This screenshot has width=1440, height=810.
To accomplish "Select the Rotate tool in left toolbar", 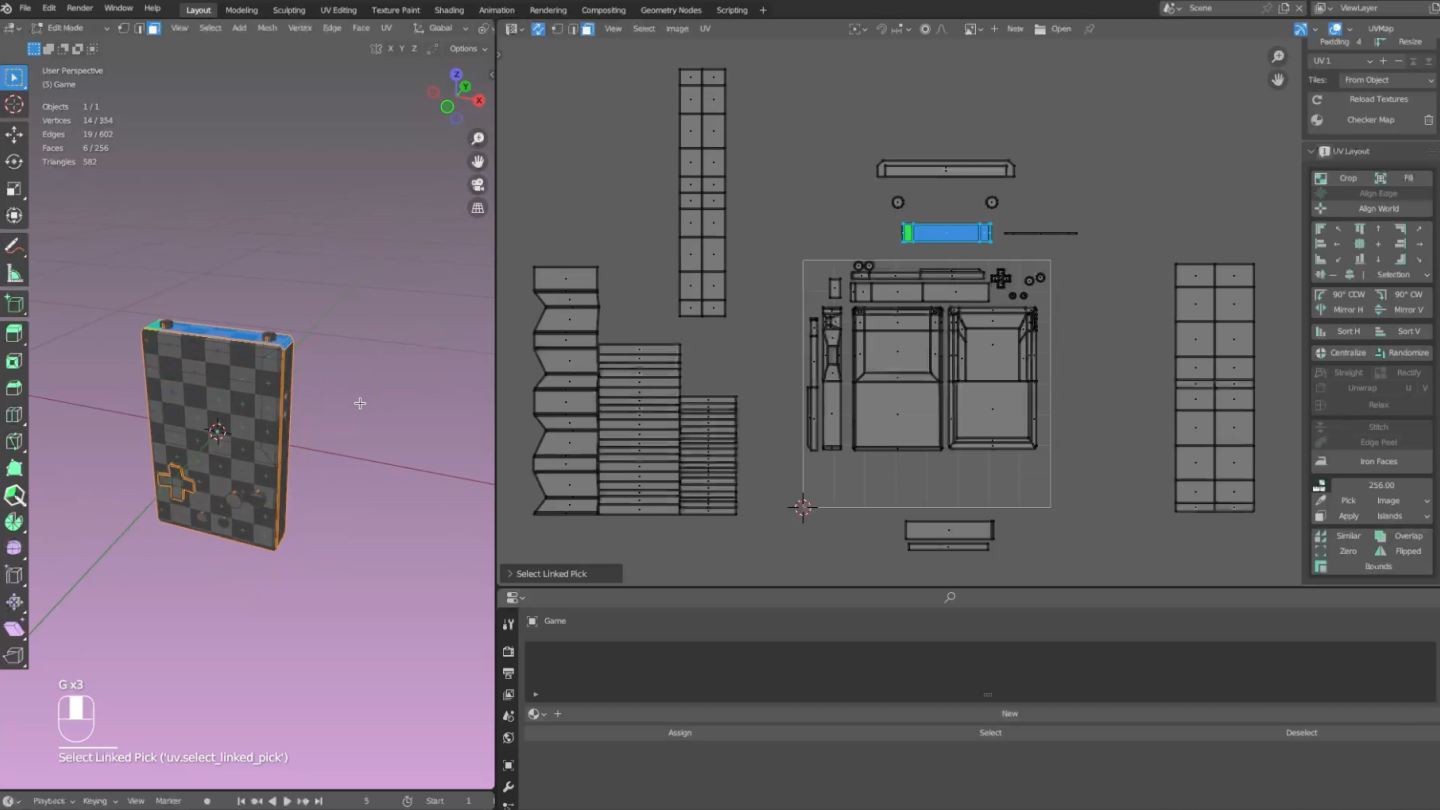I will click(14, 161).
